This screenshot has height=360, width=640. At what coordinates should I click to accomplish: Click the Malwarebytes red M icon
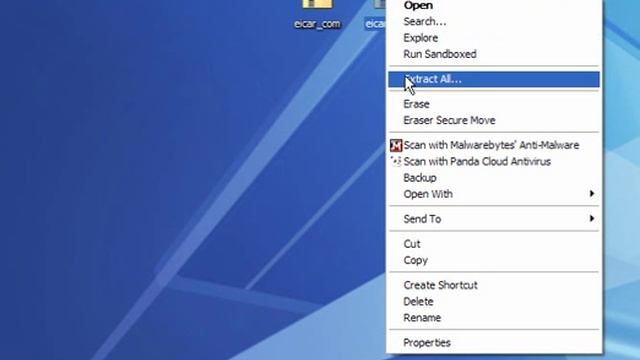[x=396, y=145]
